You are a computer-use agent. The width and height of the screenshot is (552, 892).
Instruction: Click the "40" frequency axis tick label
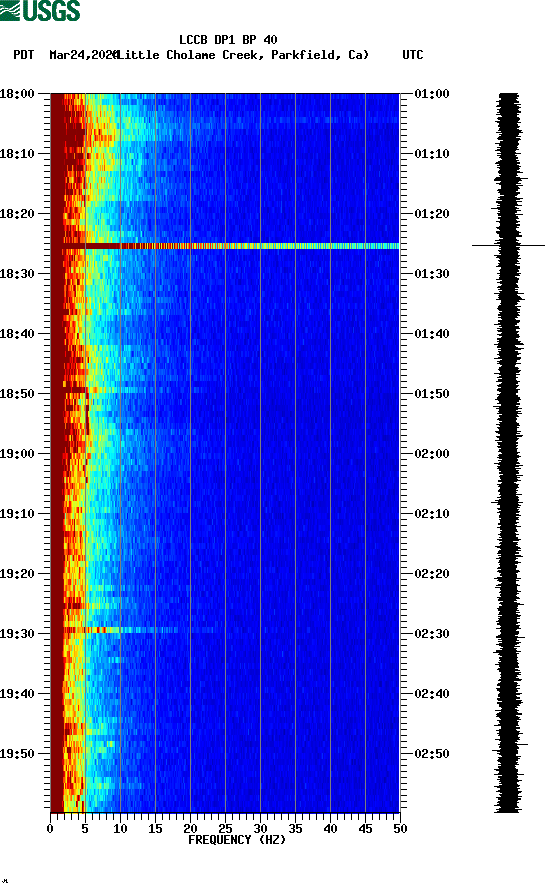click(330, 829)
